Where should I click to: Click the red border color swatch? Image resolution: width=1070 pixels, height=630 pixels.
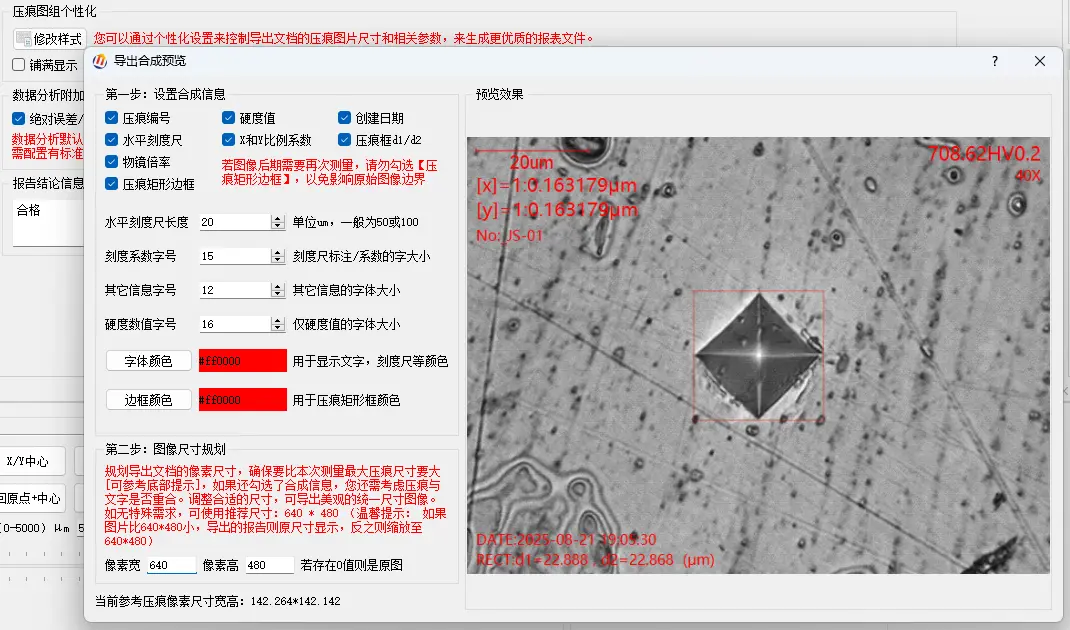(242, 400)
